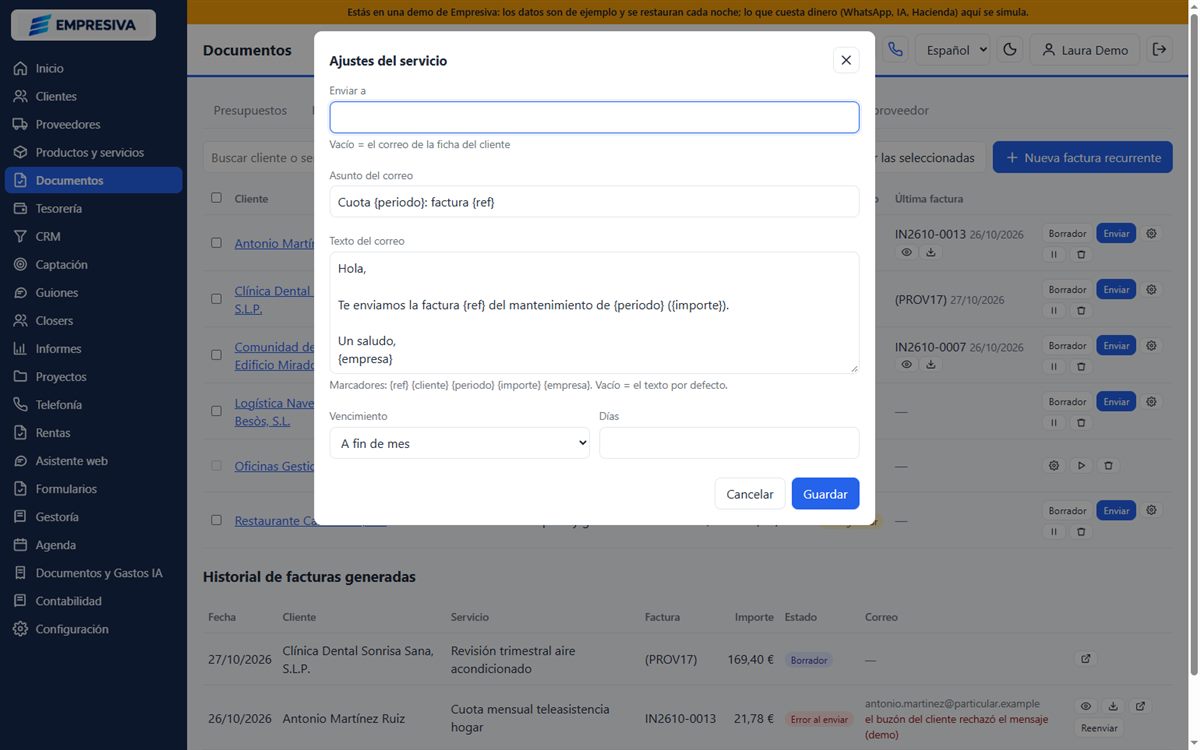The width and height of the screenshot is (1200, 750).
Task: Open Tesorería in sidebar
Action: (x=93, y=208)
